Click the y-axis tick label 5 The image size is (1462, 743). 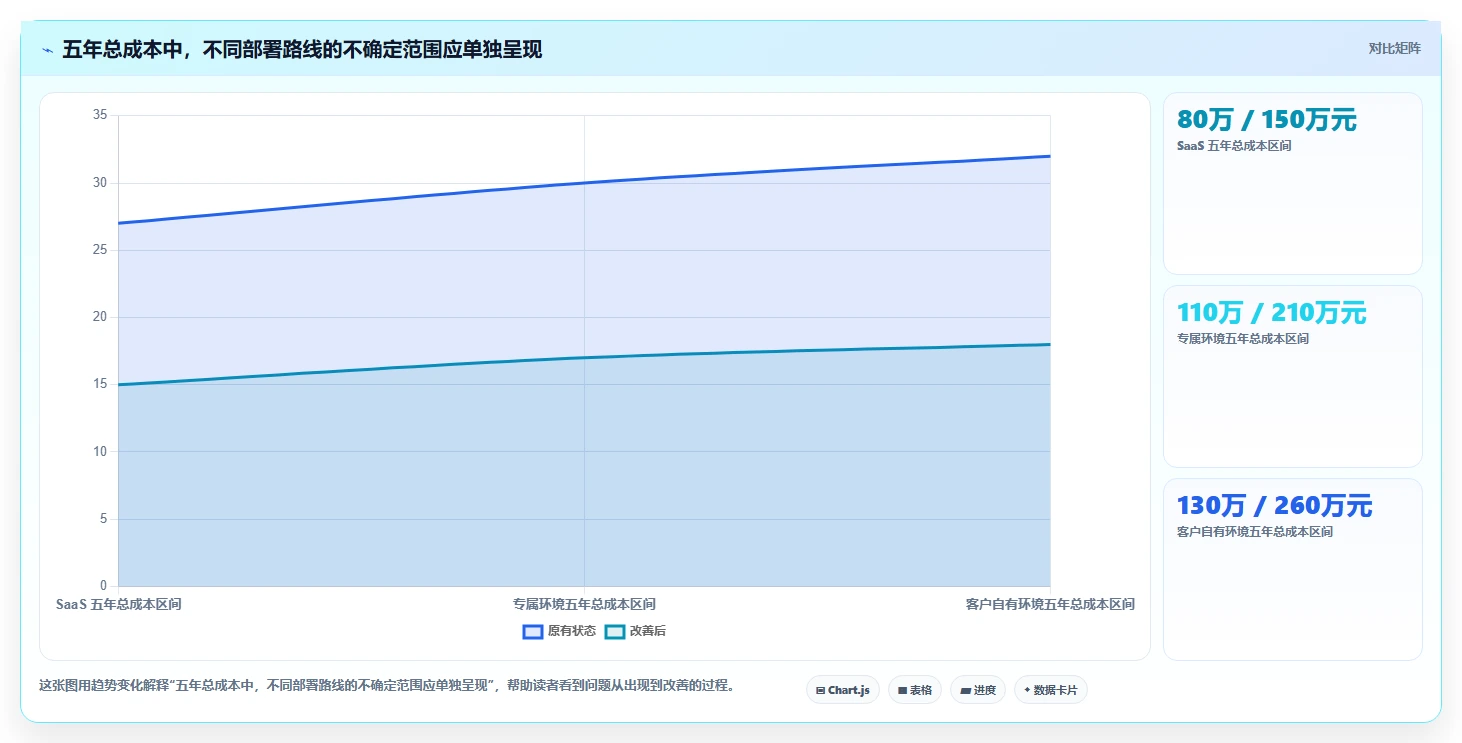[103, 519]
